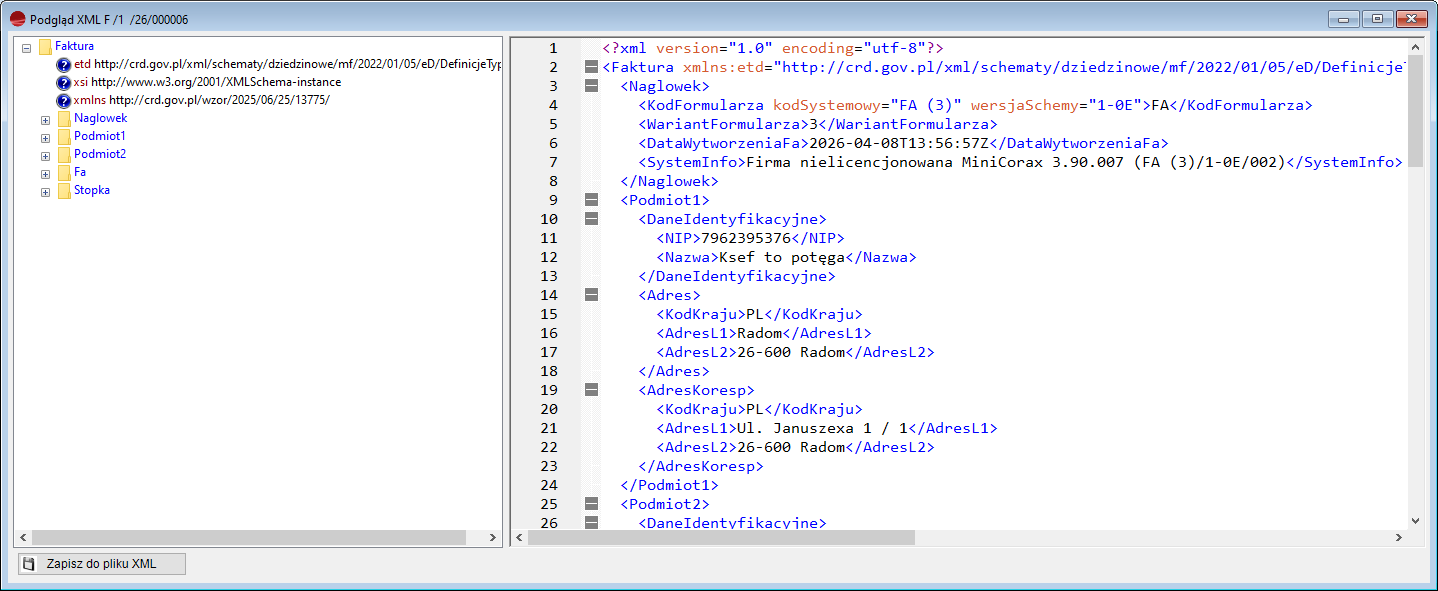
Task: Click tree panel scroll-left arrow
Action: [23, 538]
